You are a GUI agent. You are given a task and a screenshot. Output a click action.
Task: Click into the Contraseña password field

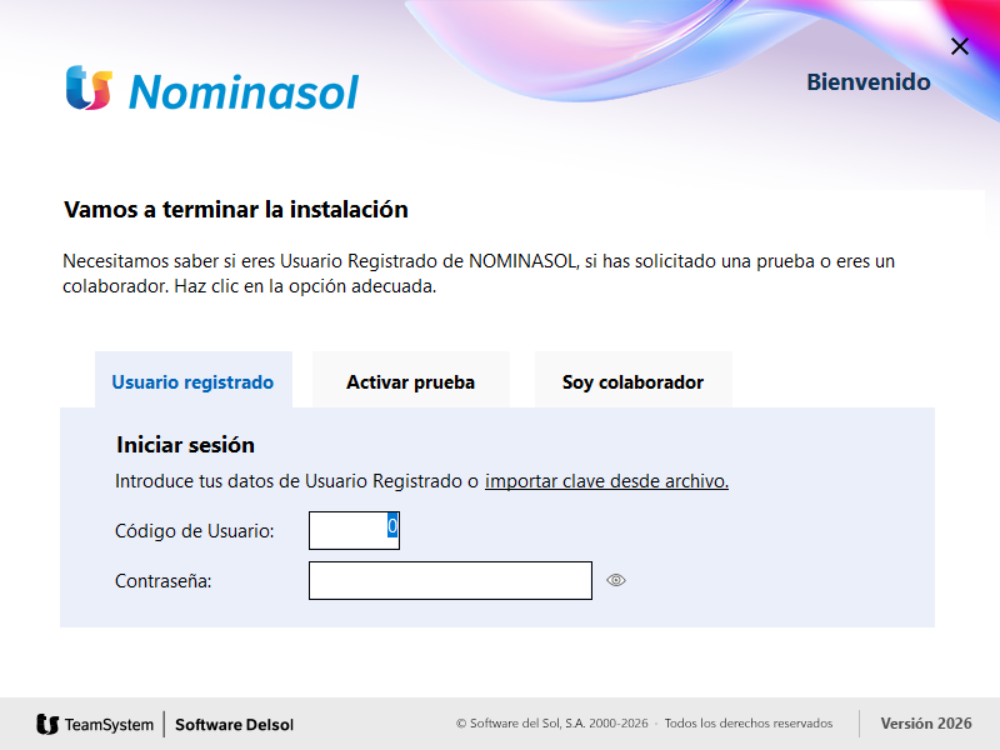click(x=450, y=580)
